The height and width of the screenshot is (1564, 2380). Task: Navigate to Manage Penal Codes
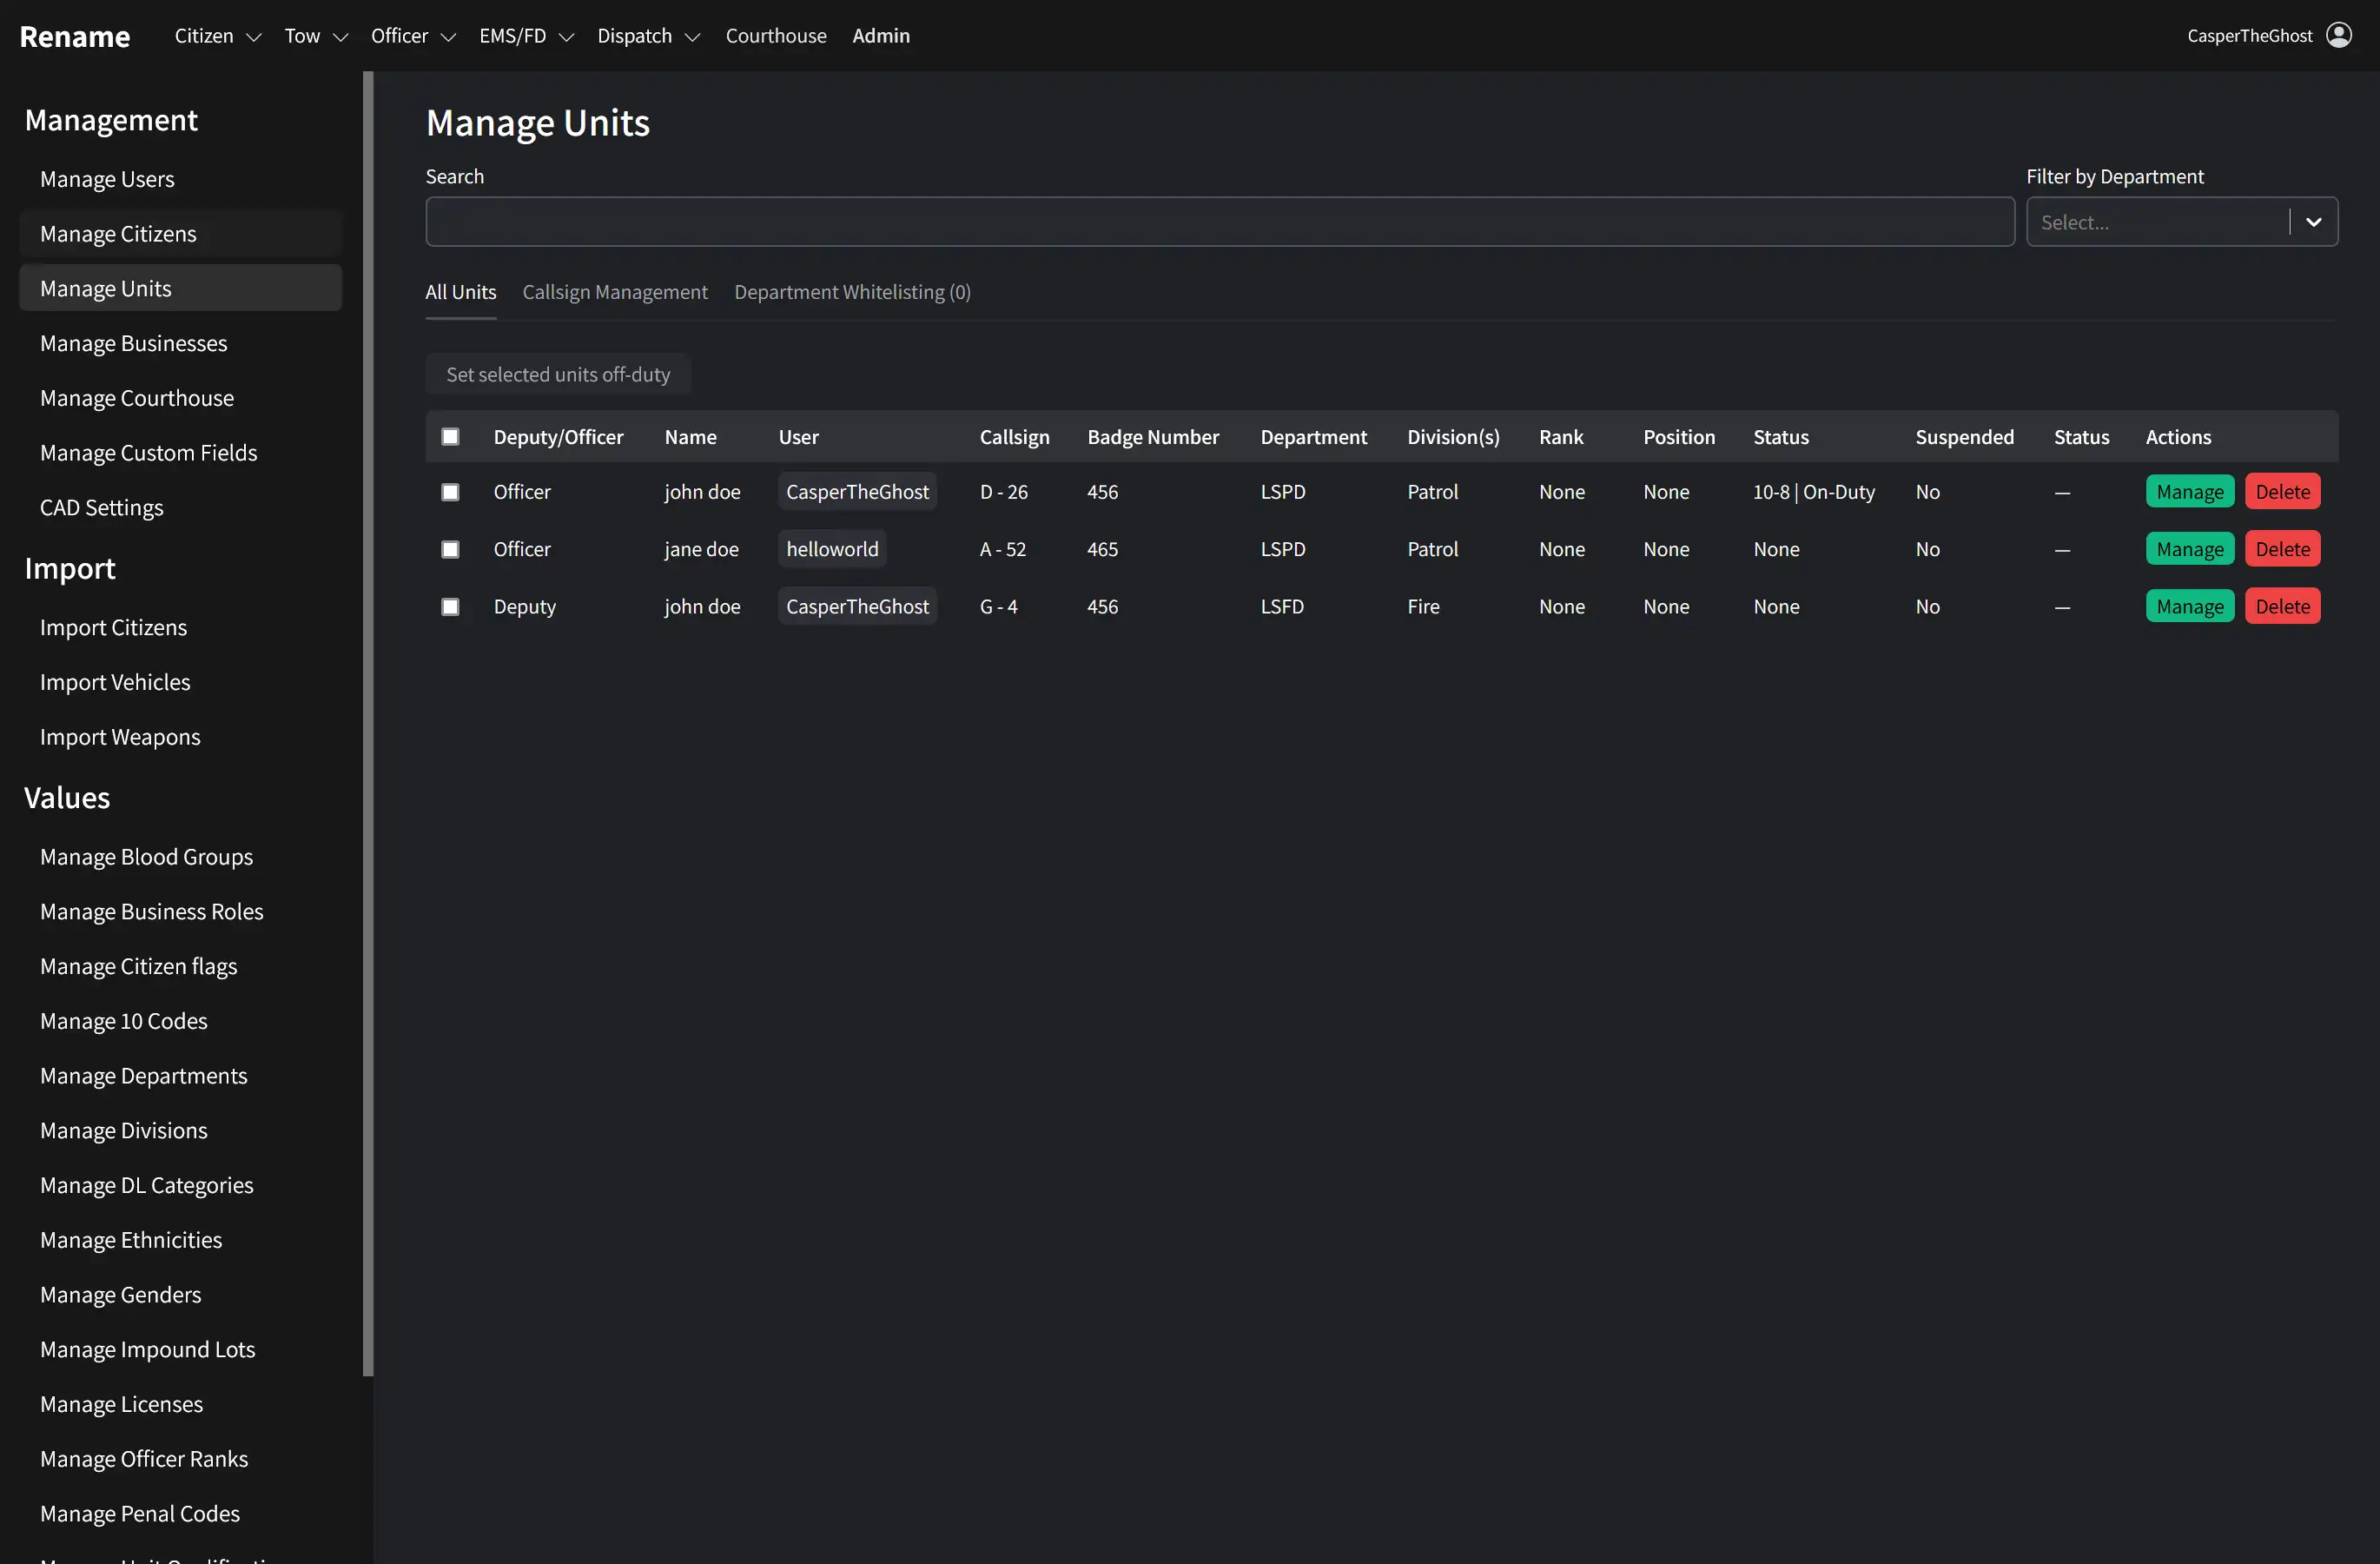pyautogui.click(x=140, y=1513)
